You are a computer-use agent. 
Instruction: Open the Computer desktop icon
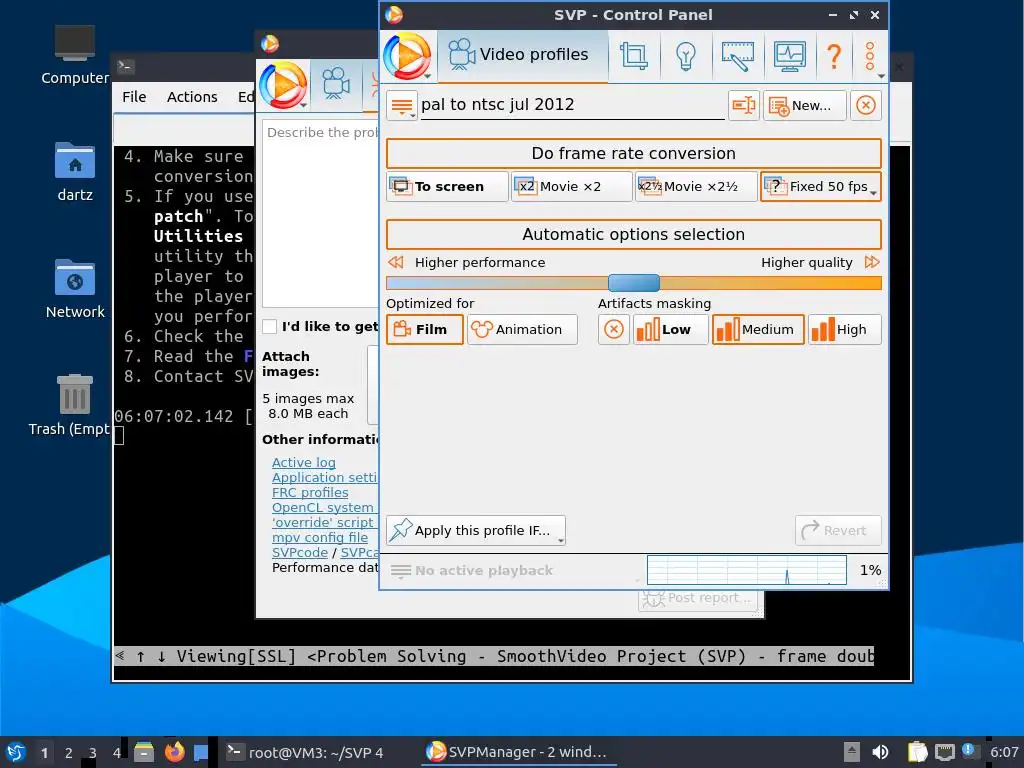74,55
